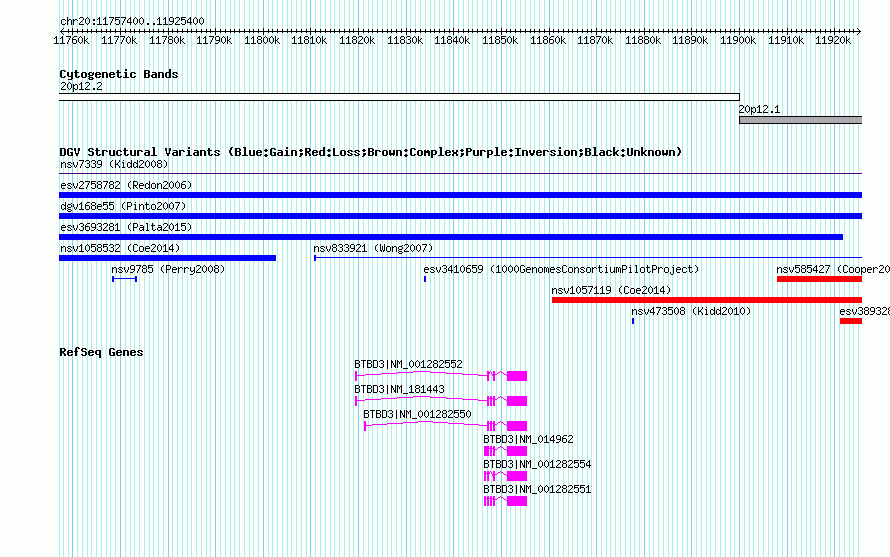Click the small nsv9785 blue bracket feature

[x=124, y=279]
